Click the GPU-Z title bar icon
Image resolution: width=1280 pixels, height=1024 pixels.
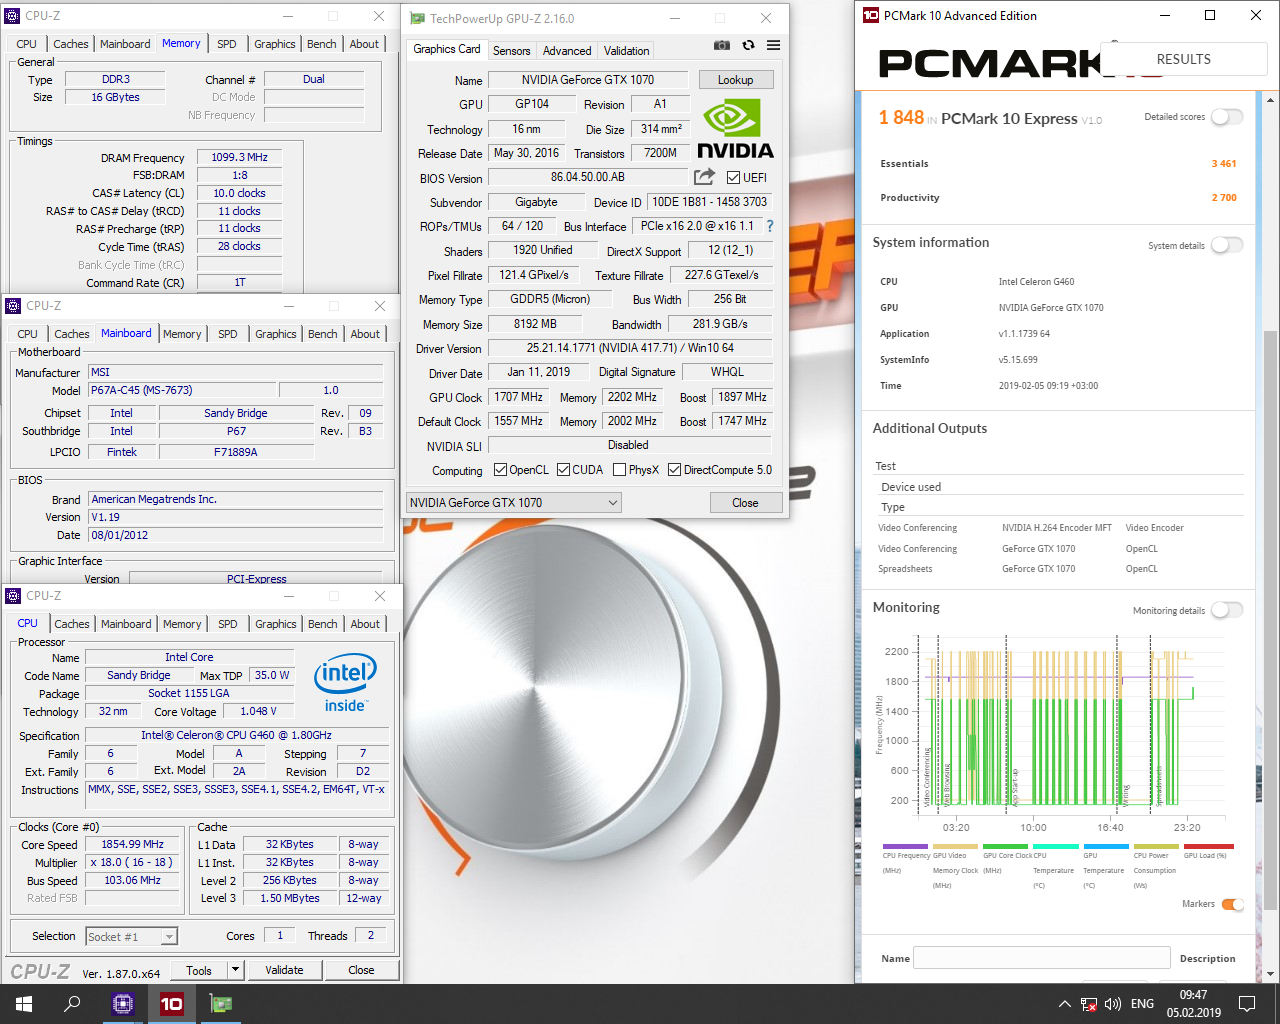[418, 18]
